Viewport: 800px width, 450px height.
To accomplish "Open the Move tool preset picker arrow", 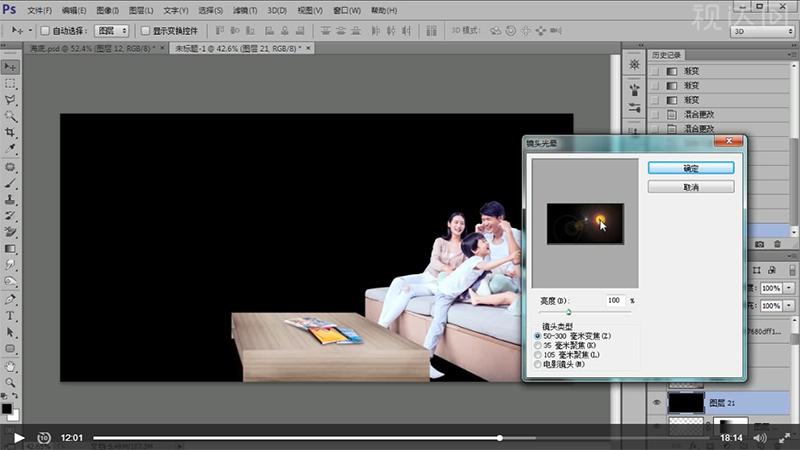I will [x=30, y=31].
